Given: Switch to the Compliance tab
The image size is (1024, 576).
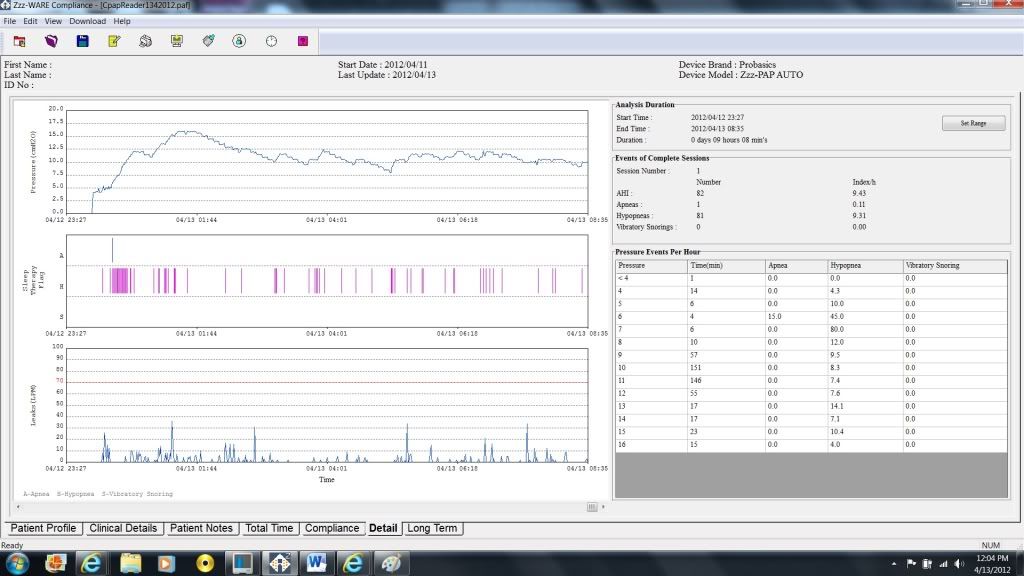Looking at the screenshot, I should coord(332,528).
